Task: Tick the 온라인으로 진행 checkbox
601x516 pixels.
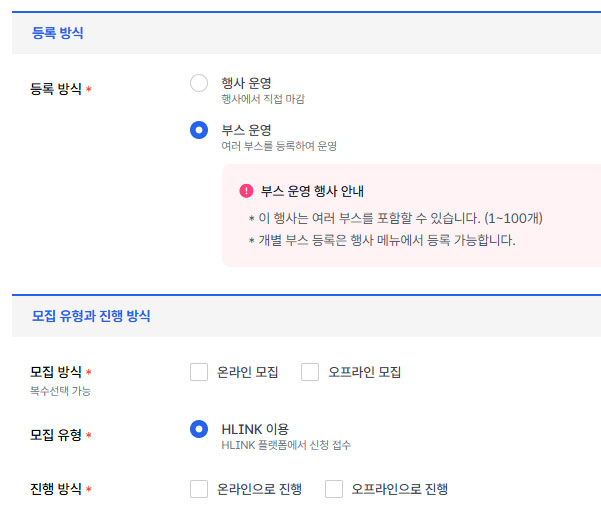Action: pos(199,489)
